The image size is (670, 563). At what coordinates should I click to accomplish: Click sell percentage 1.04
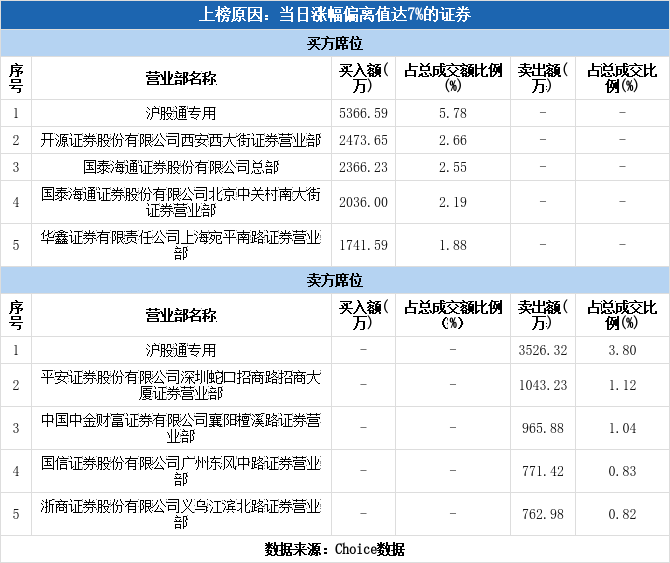pos(622,428)
